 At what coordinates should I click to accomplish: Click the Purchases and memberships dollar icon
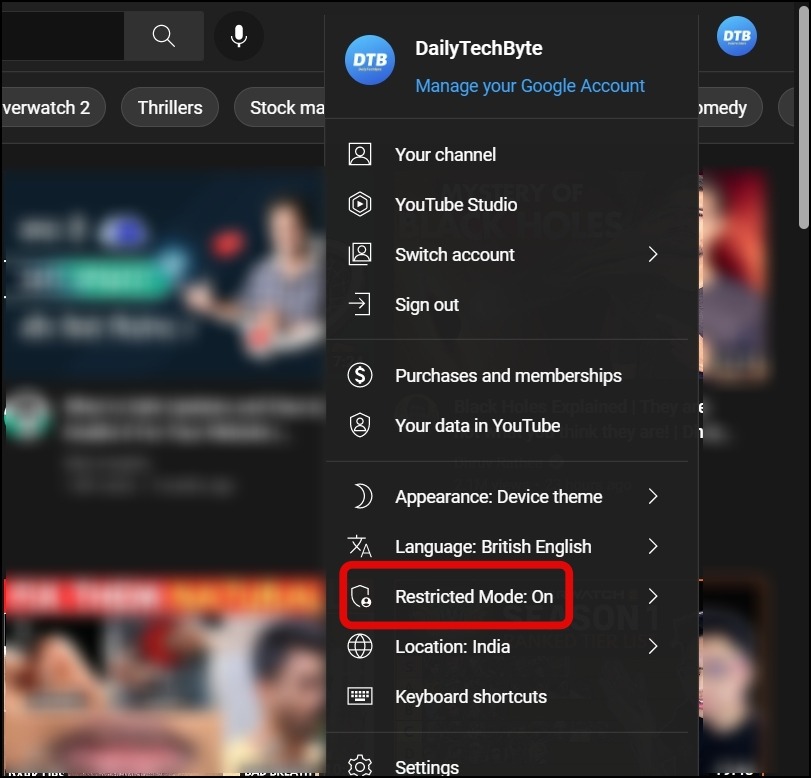360,375
